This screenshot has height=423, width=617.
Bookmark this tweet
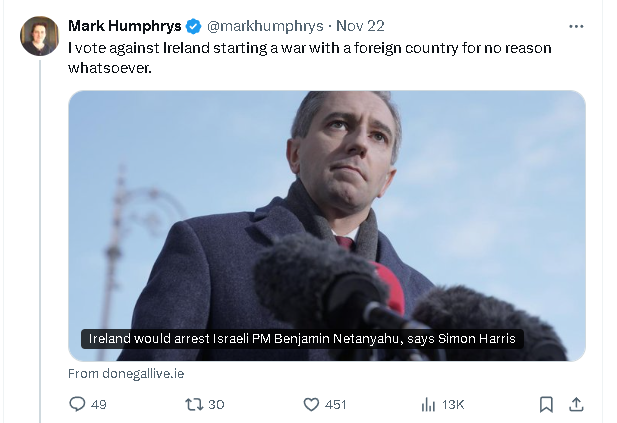546,404
